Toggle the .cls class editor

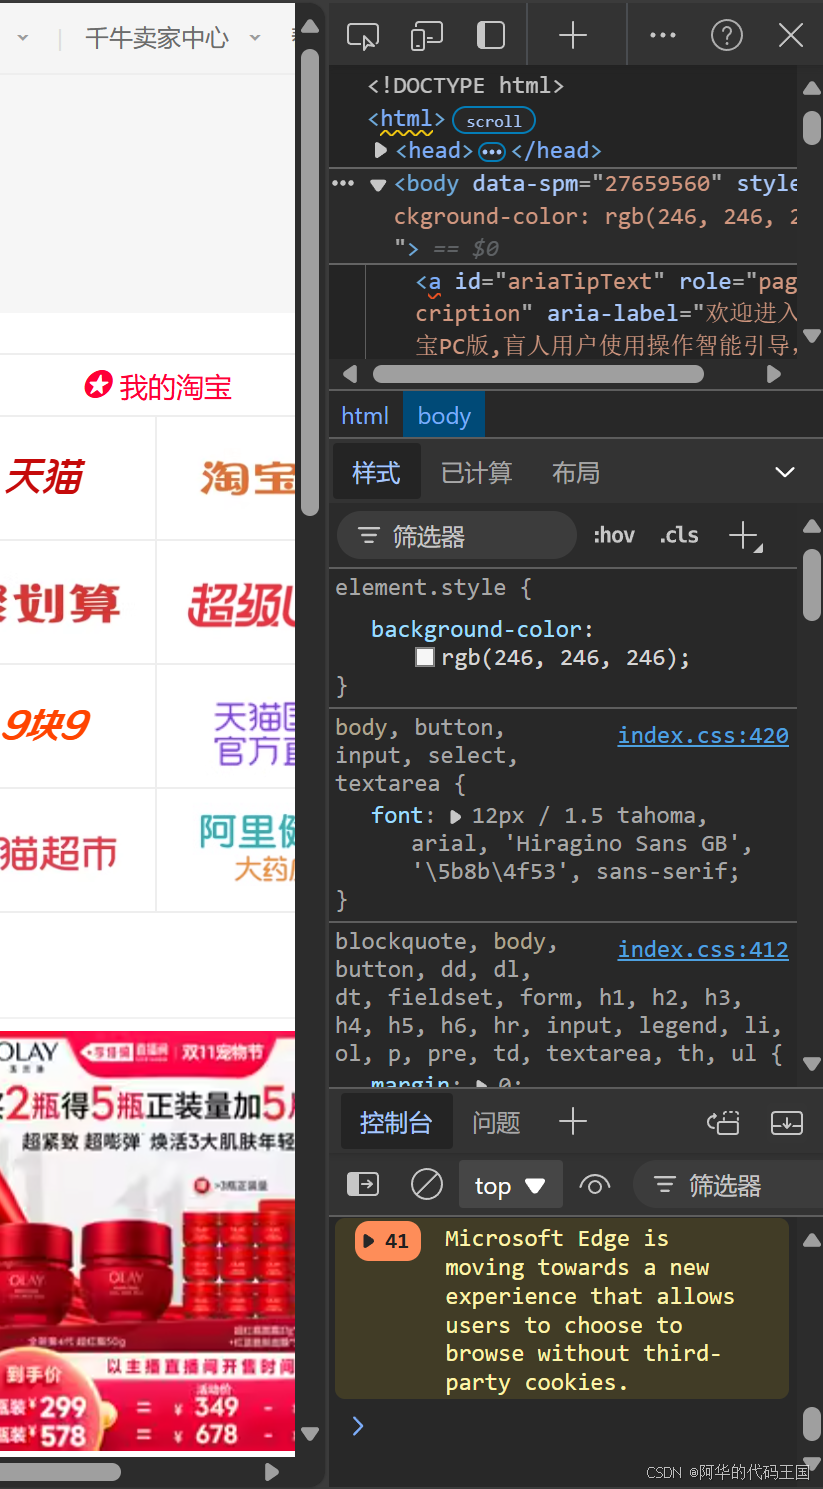point(679,536)
